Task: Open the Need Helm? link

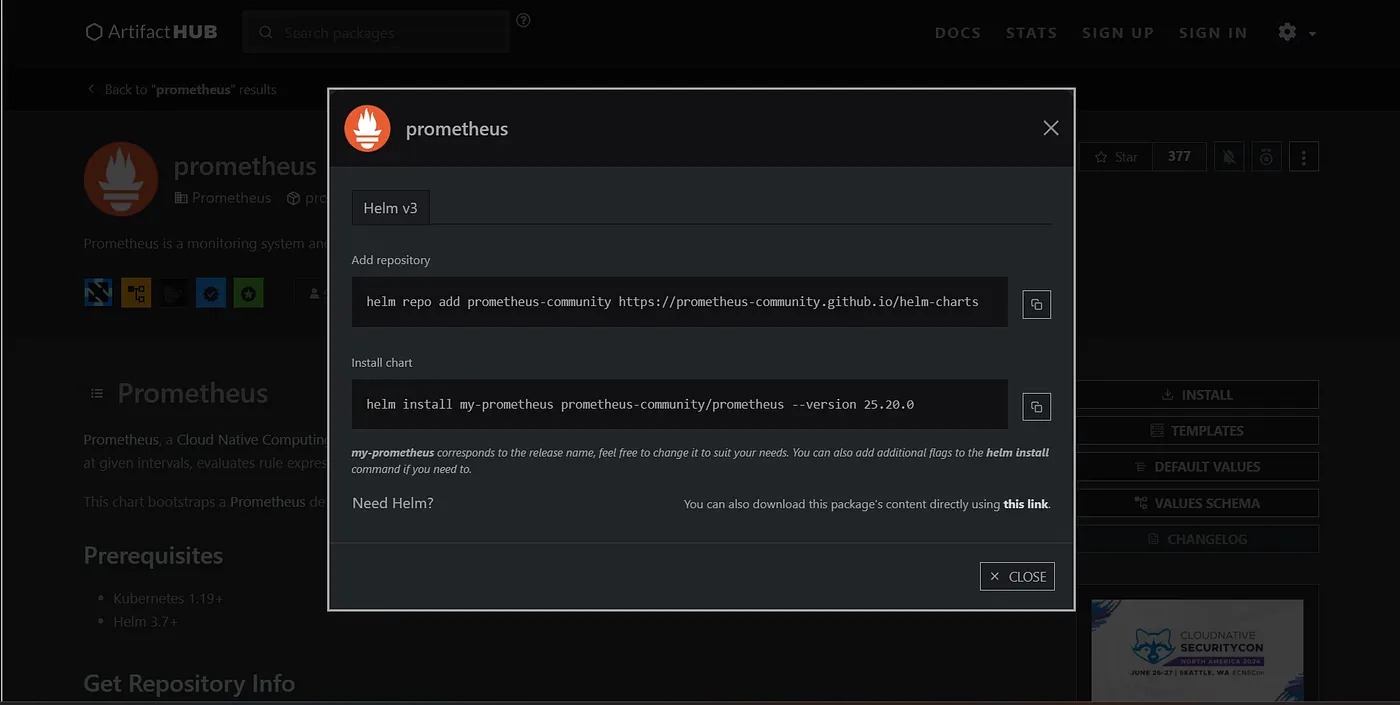Action: coord(393,503)
